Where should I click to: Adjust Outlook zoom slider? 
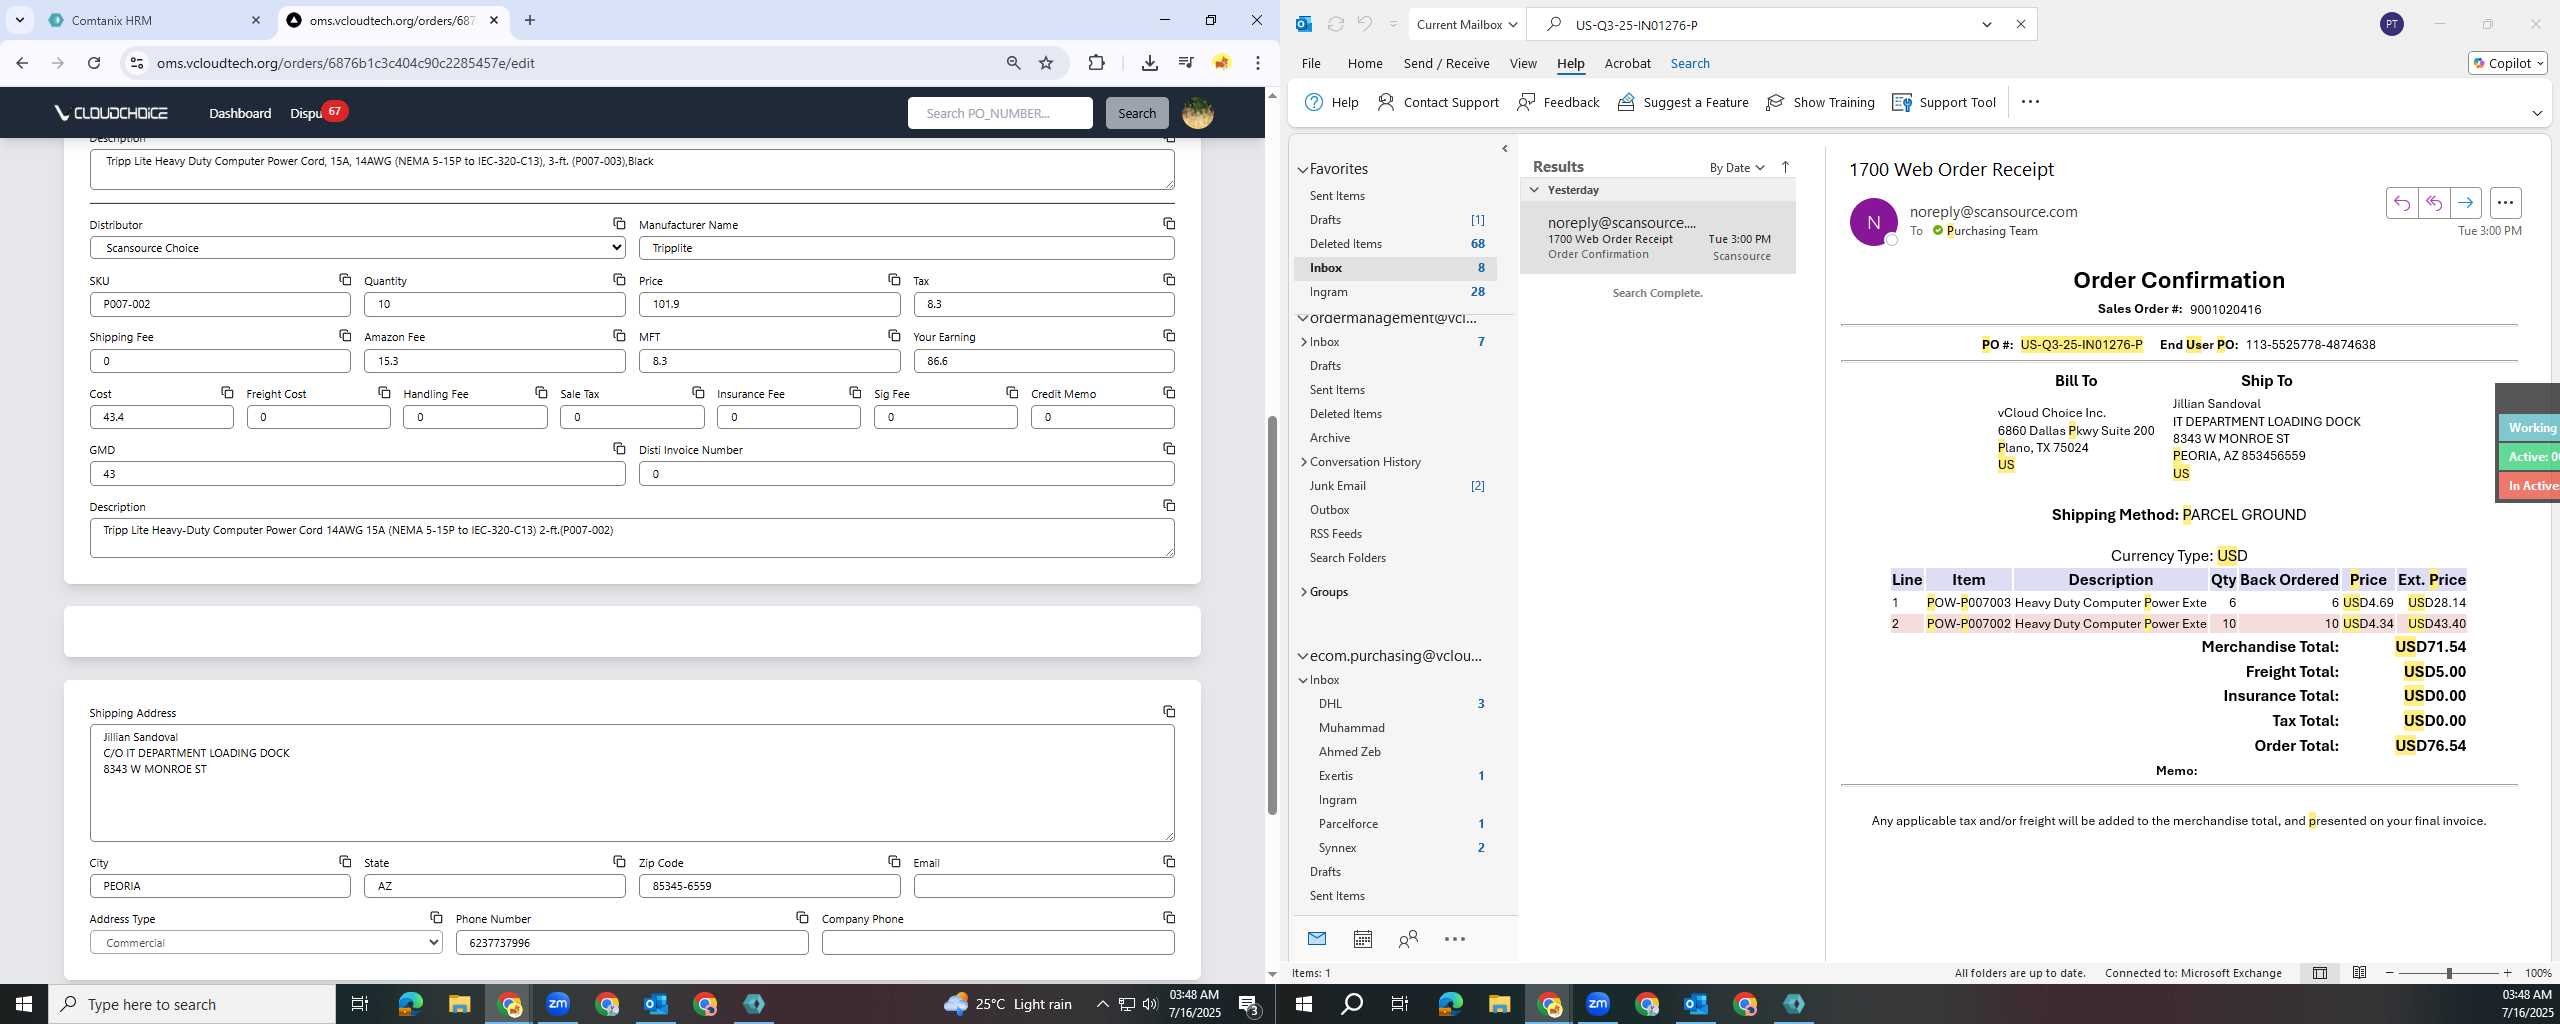(2449, 973)
